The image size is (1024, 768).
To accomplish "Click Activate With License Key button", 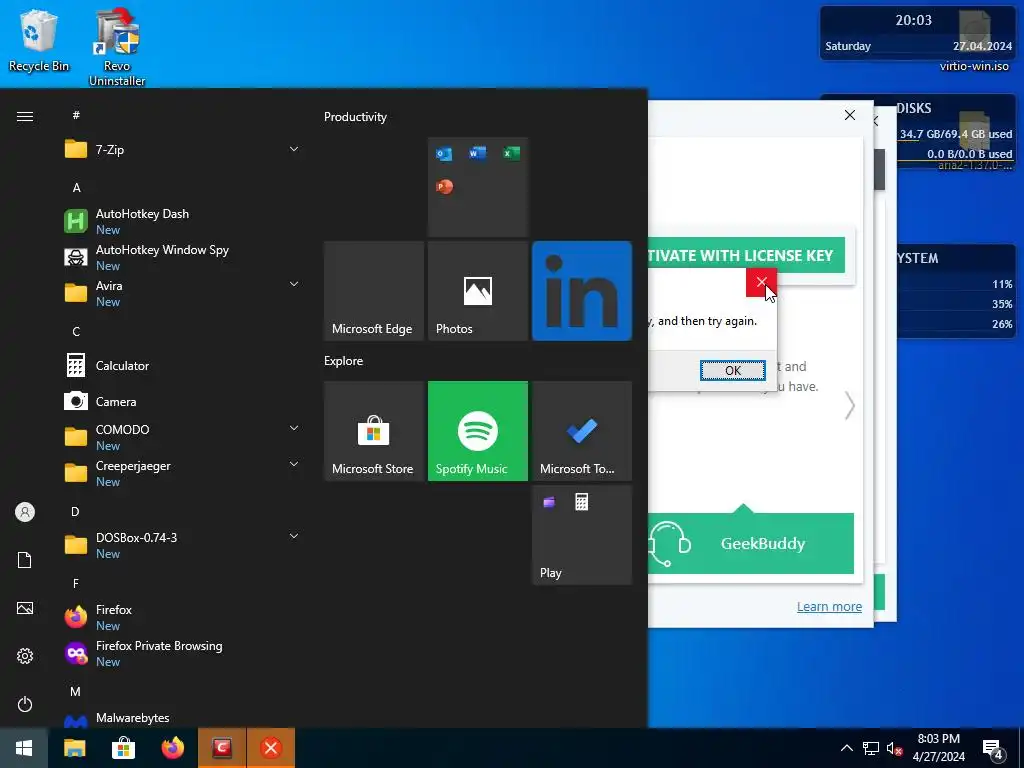I will (746, 255).
